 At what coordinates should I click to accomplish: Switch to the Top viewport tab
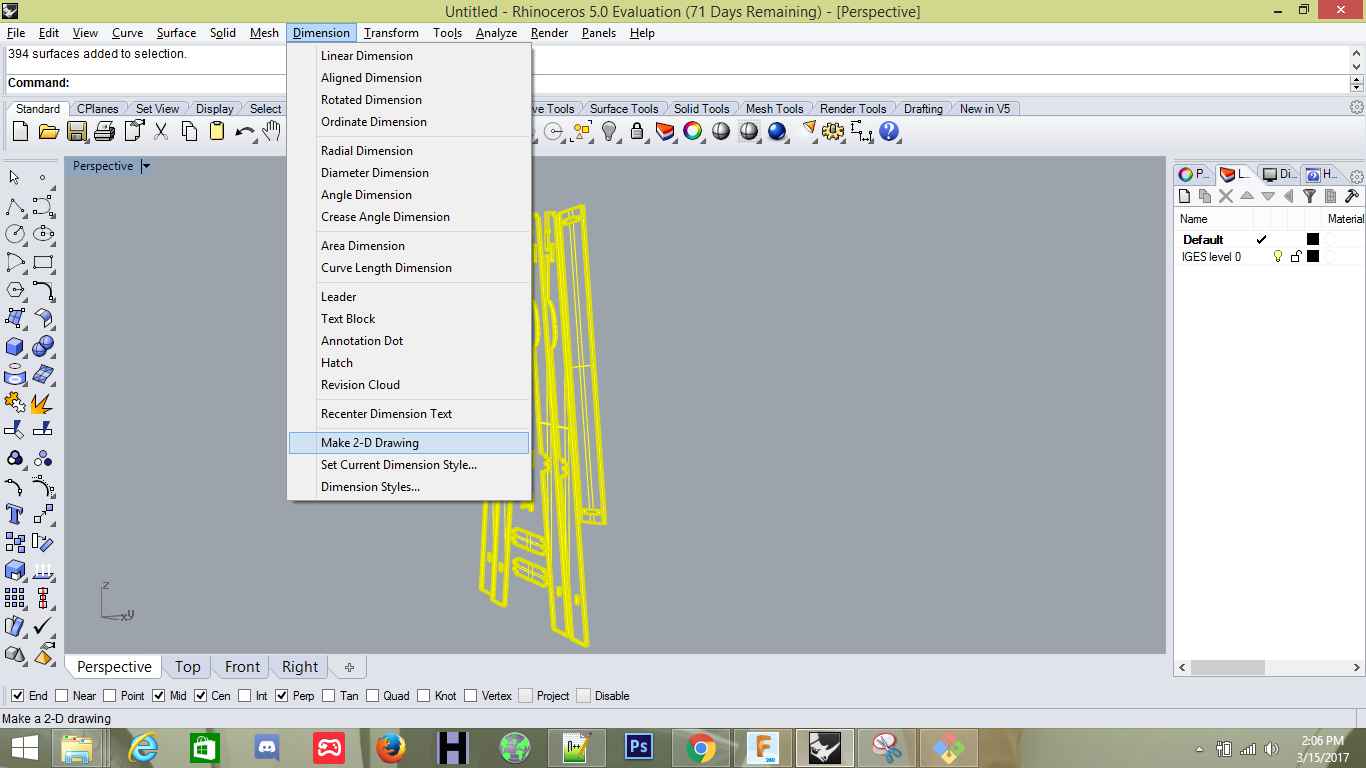click(188, 667)
